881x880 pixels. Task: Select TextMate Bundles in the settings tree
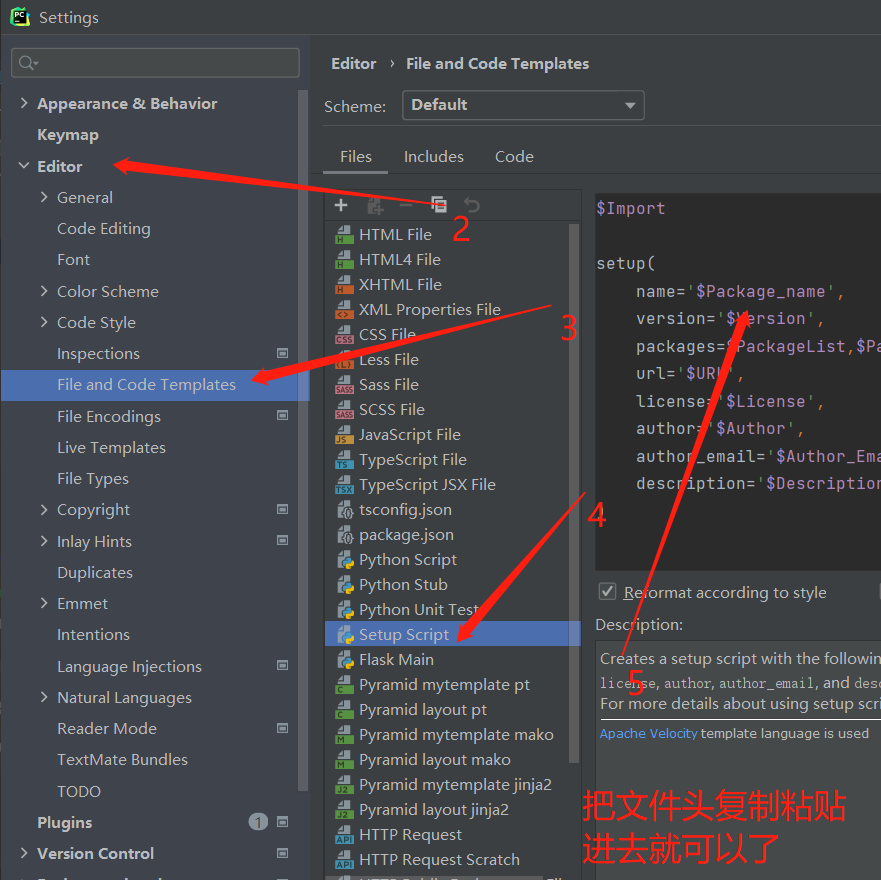pyautogui.click(x=122, y=760)
